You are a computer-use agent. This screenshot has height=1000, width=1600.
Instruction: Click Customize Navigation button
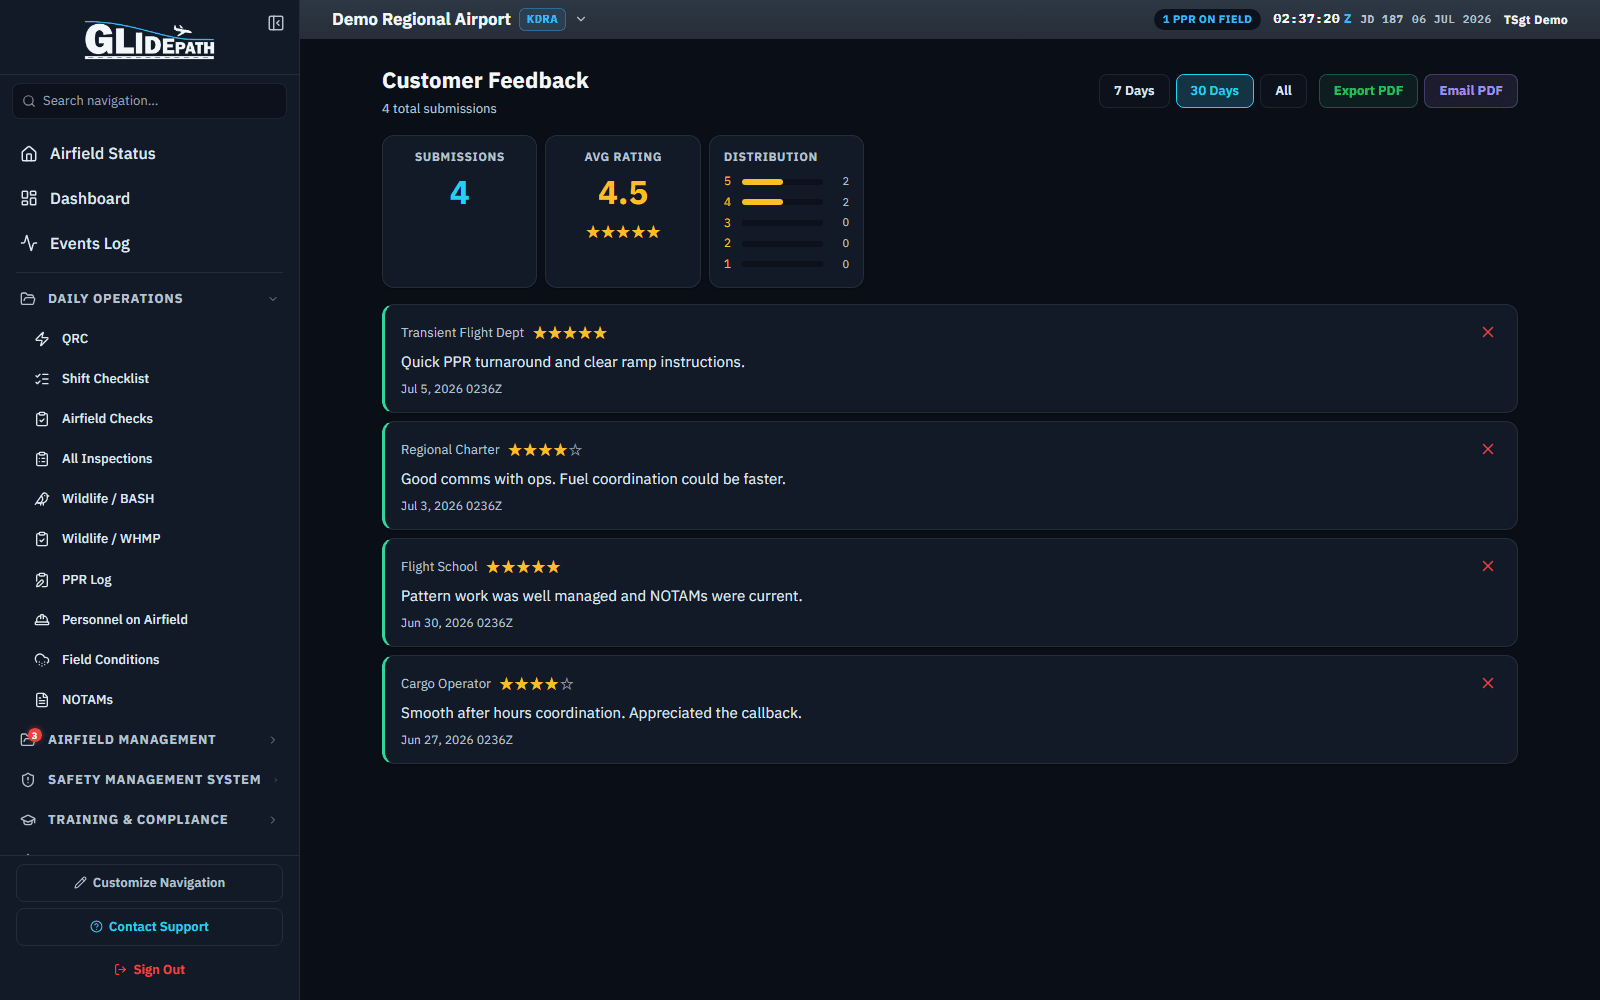149,883
